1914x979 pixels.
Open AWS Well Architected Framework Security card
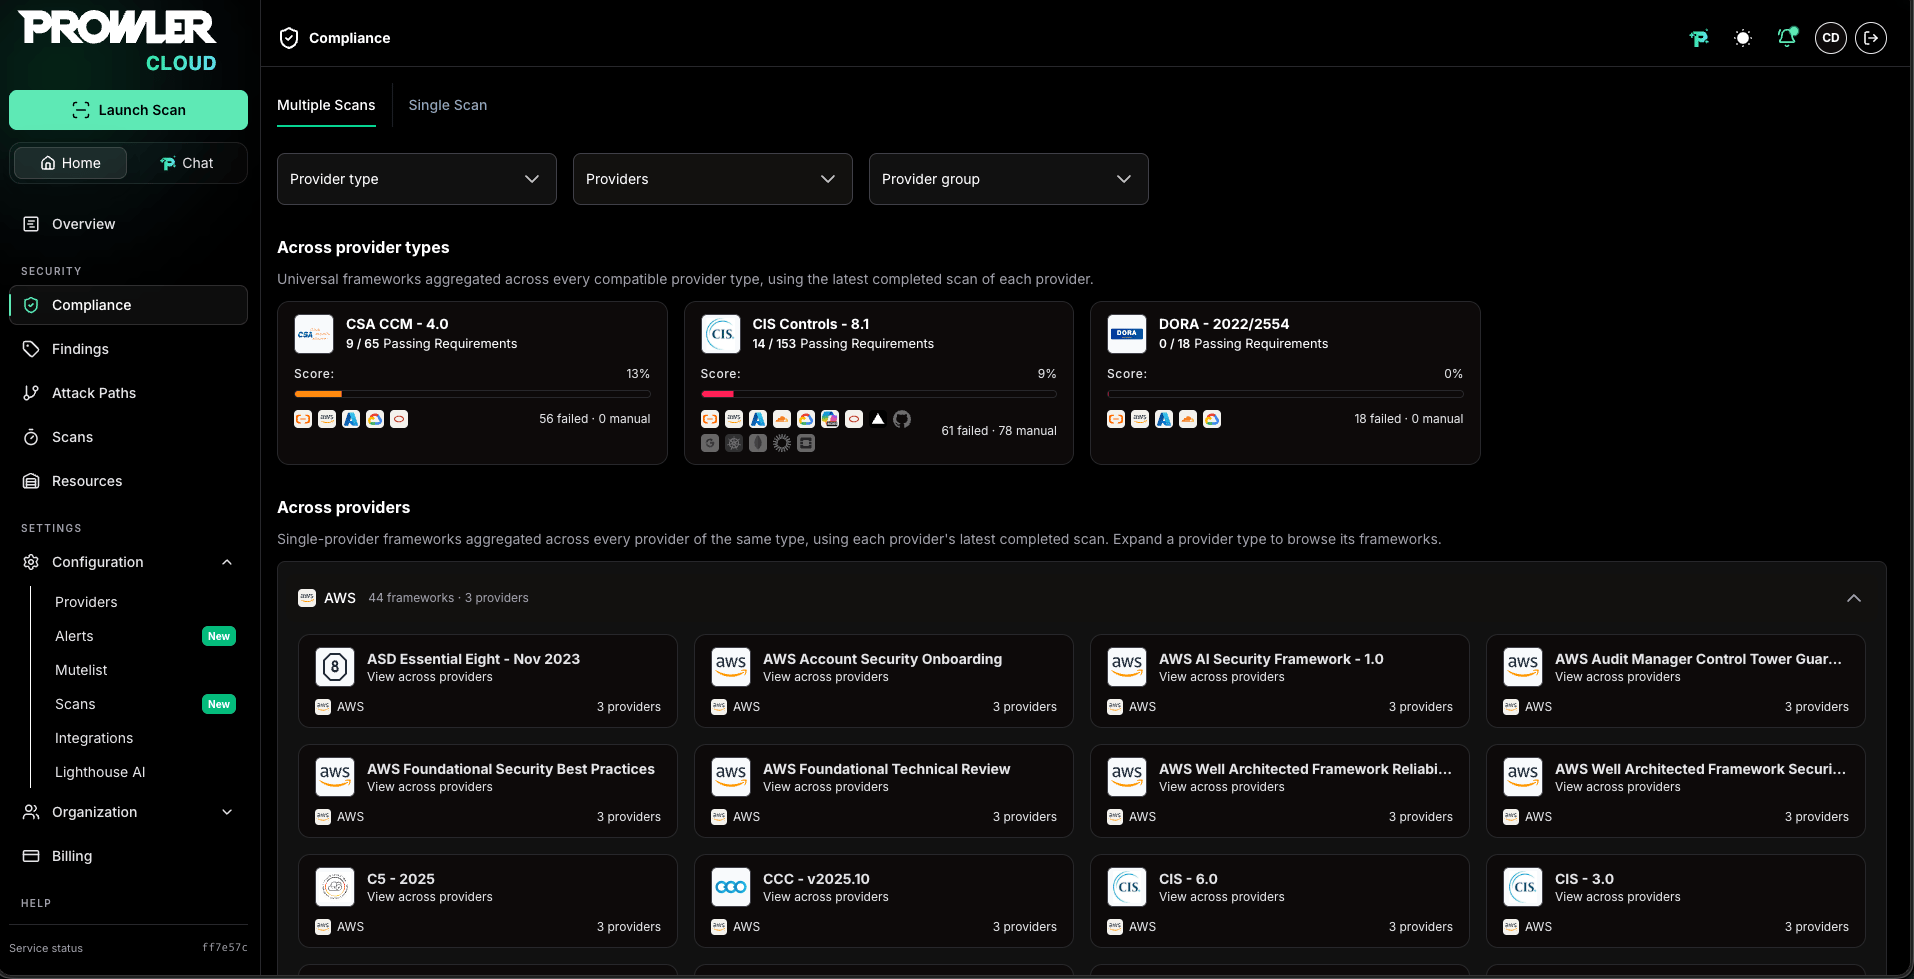[x=1676, y=791]
